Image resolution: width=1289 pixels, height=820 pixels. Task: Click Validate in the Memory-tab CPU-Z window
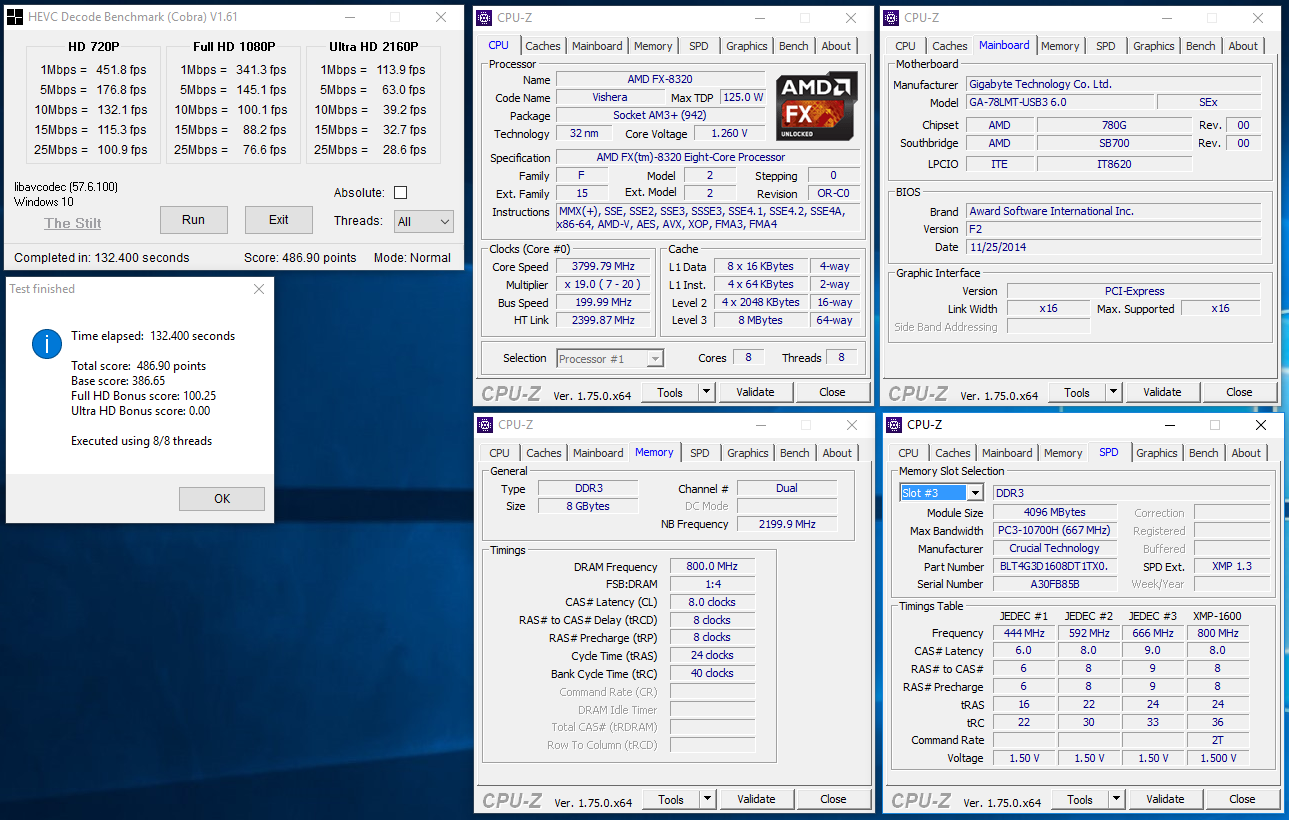tap(756, 799)
